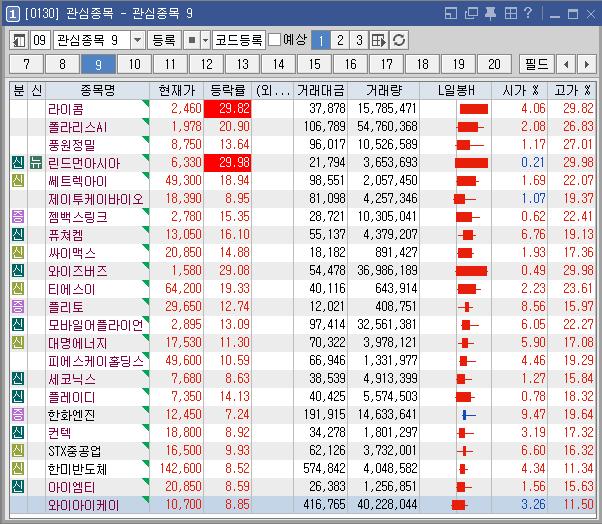Screen dimensions: 602x524
Task: Switch to group tab 17
Action: point(386,64)
